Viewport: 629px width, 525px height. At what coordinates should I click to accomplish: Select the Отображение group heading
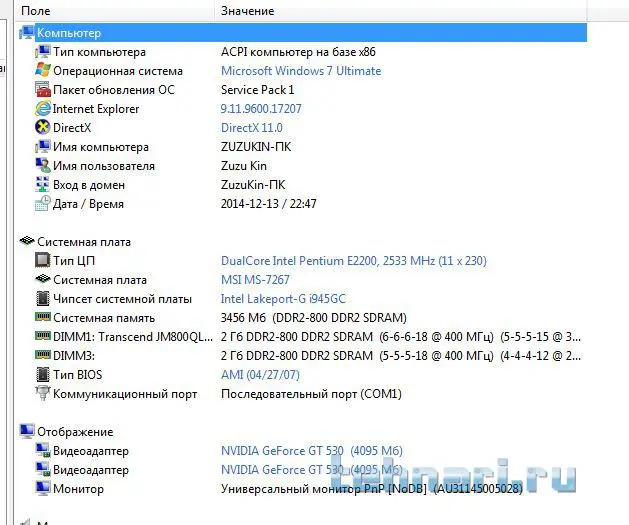(x=75, y=432)
